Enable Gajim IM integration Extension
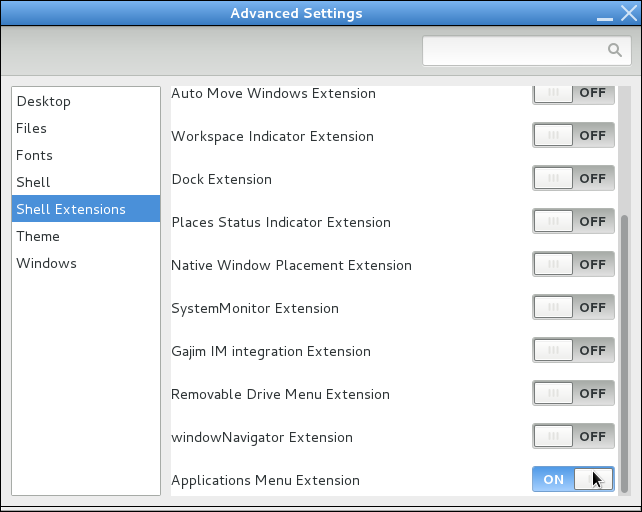 pyautogui.click(x=573, y=350)
